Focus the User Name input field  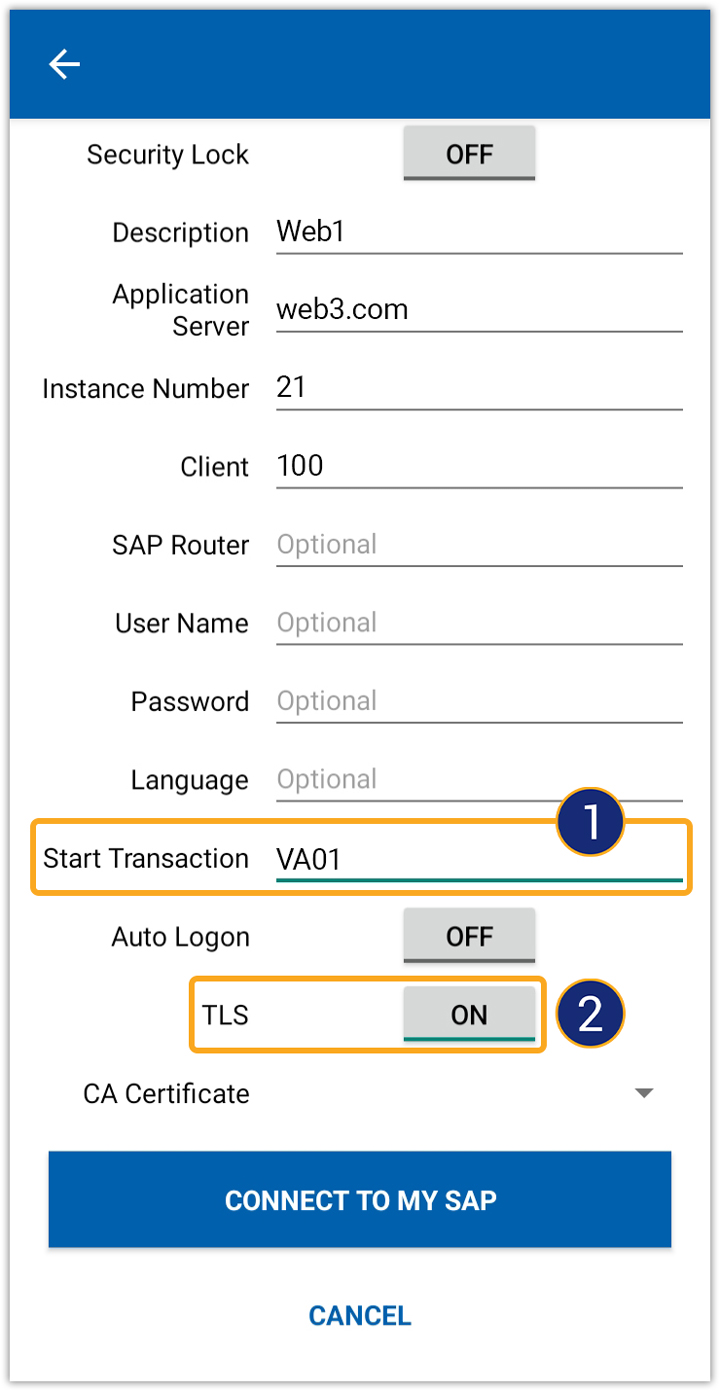[x=478, y=623]
